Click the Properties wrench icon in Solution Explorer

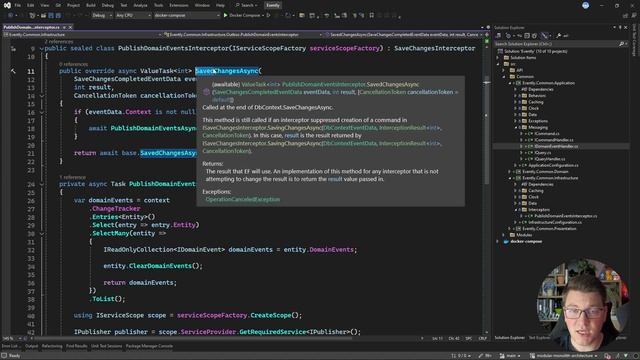[558, 36]
